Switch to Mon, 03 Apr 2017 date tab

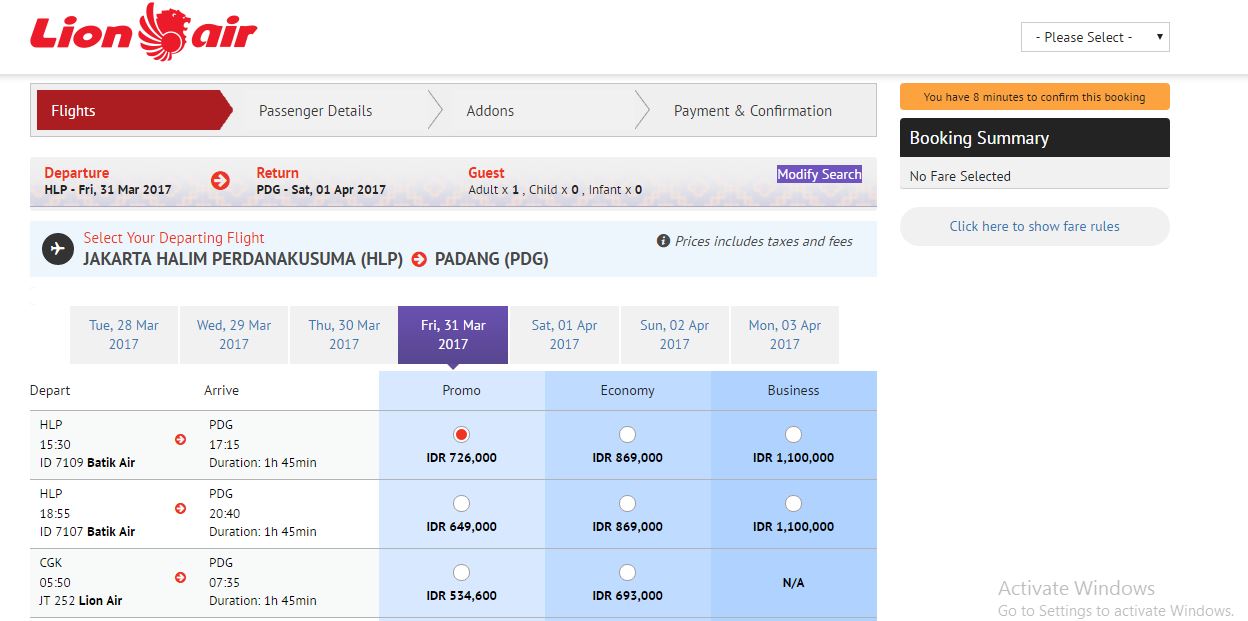tap(784, 335)
